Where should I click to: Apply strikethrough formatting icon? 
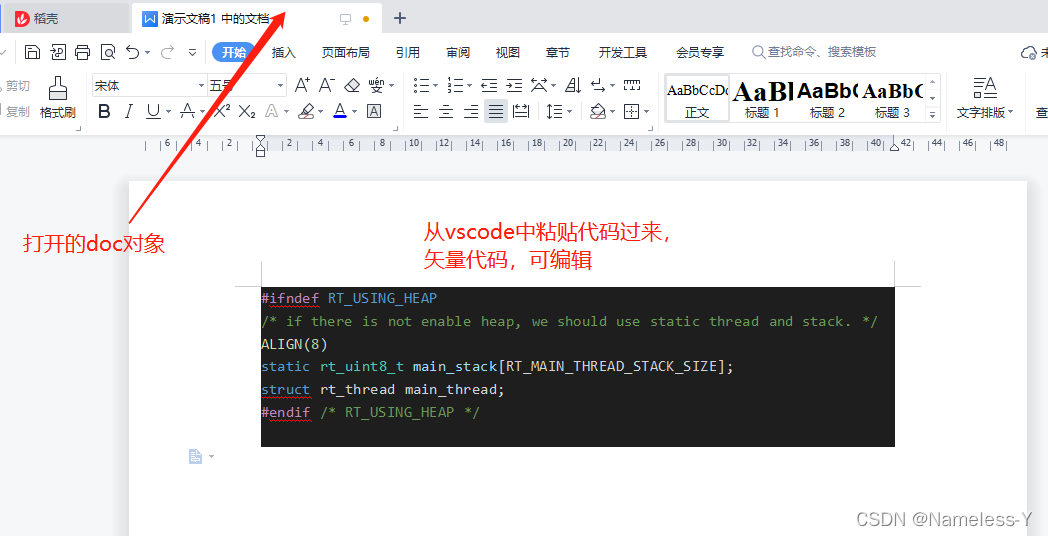click(188, 111)
